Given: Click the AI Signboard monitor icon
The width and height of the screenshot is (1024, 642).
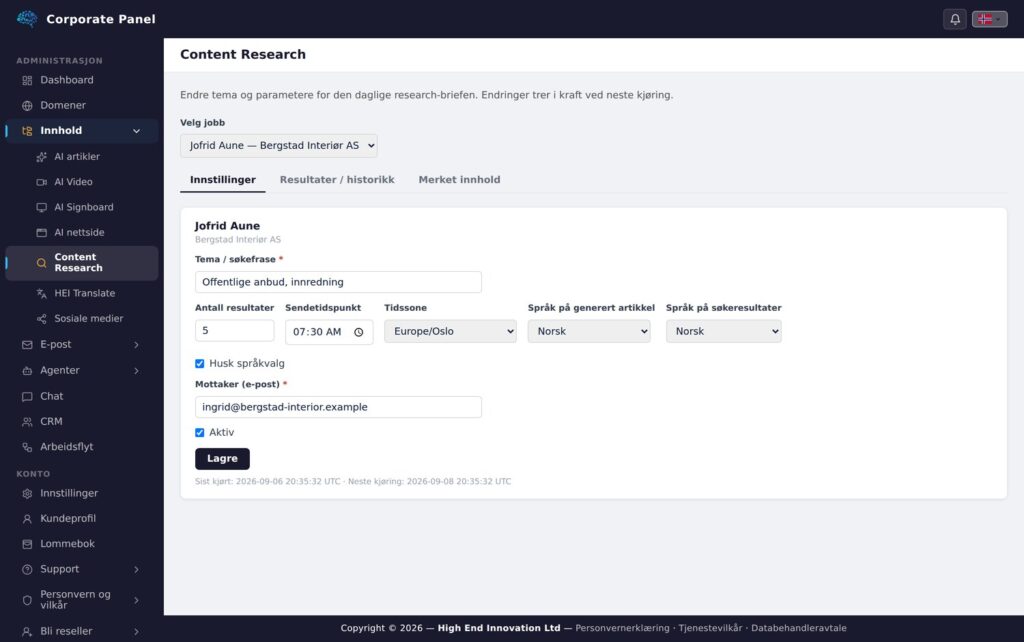Looking at the screenshot, I should click(x=42, y=208).
